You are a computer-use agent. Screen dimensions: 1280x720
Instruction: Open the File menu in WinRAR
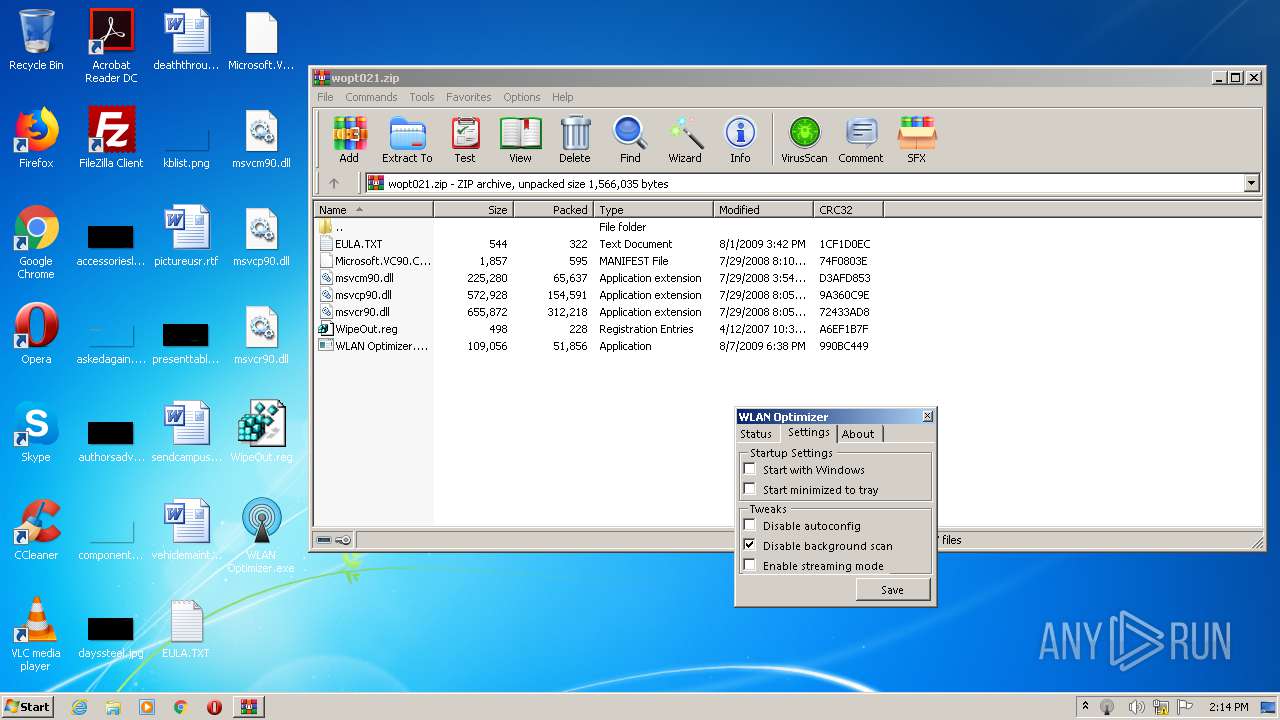(325, 97)
